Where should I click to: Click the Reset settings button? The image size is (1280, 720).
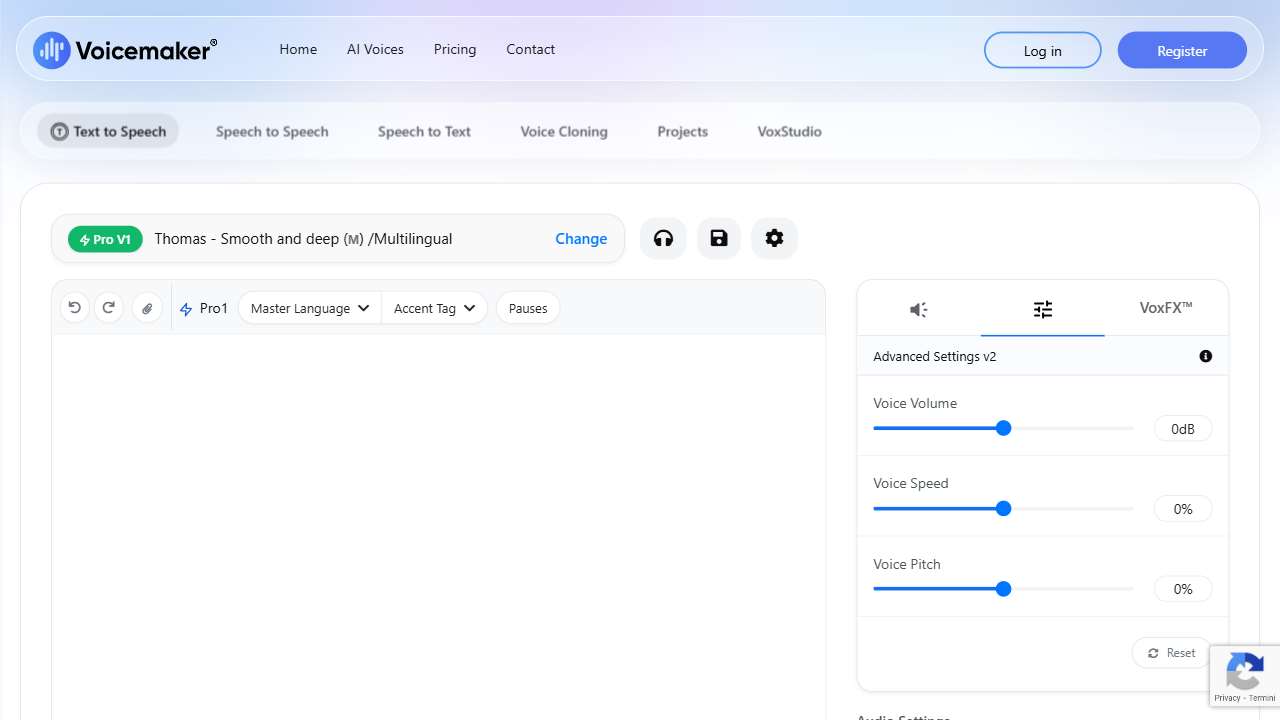pyautogui.click(x=1171, y=653)
